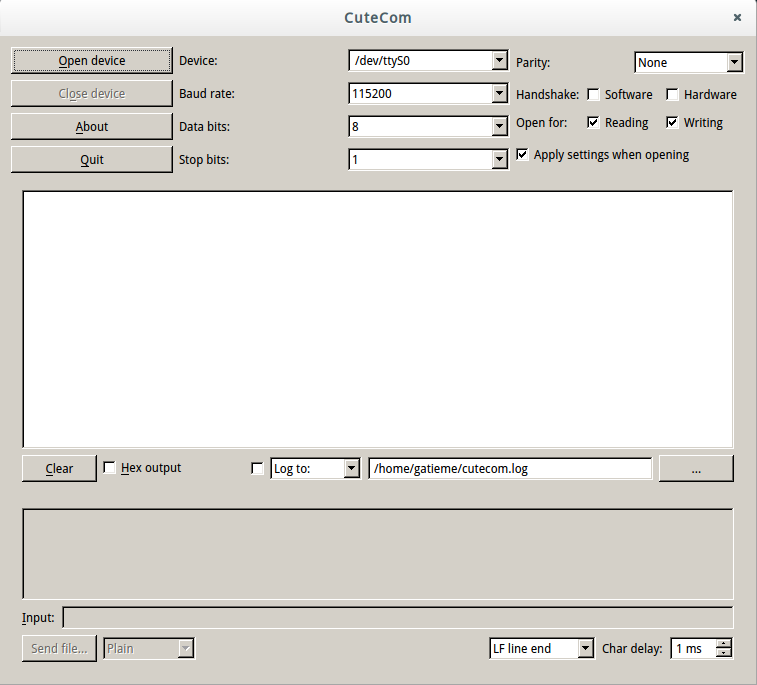
Task: Open the Plain send protocol dropdown
Action: click(x=185, y=648)
